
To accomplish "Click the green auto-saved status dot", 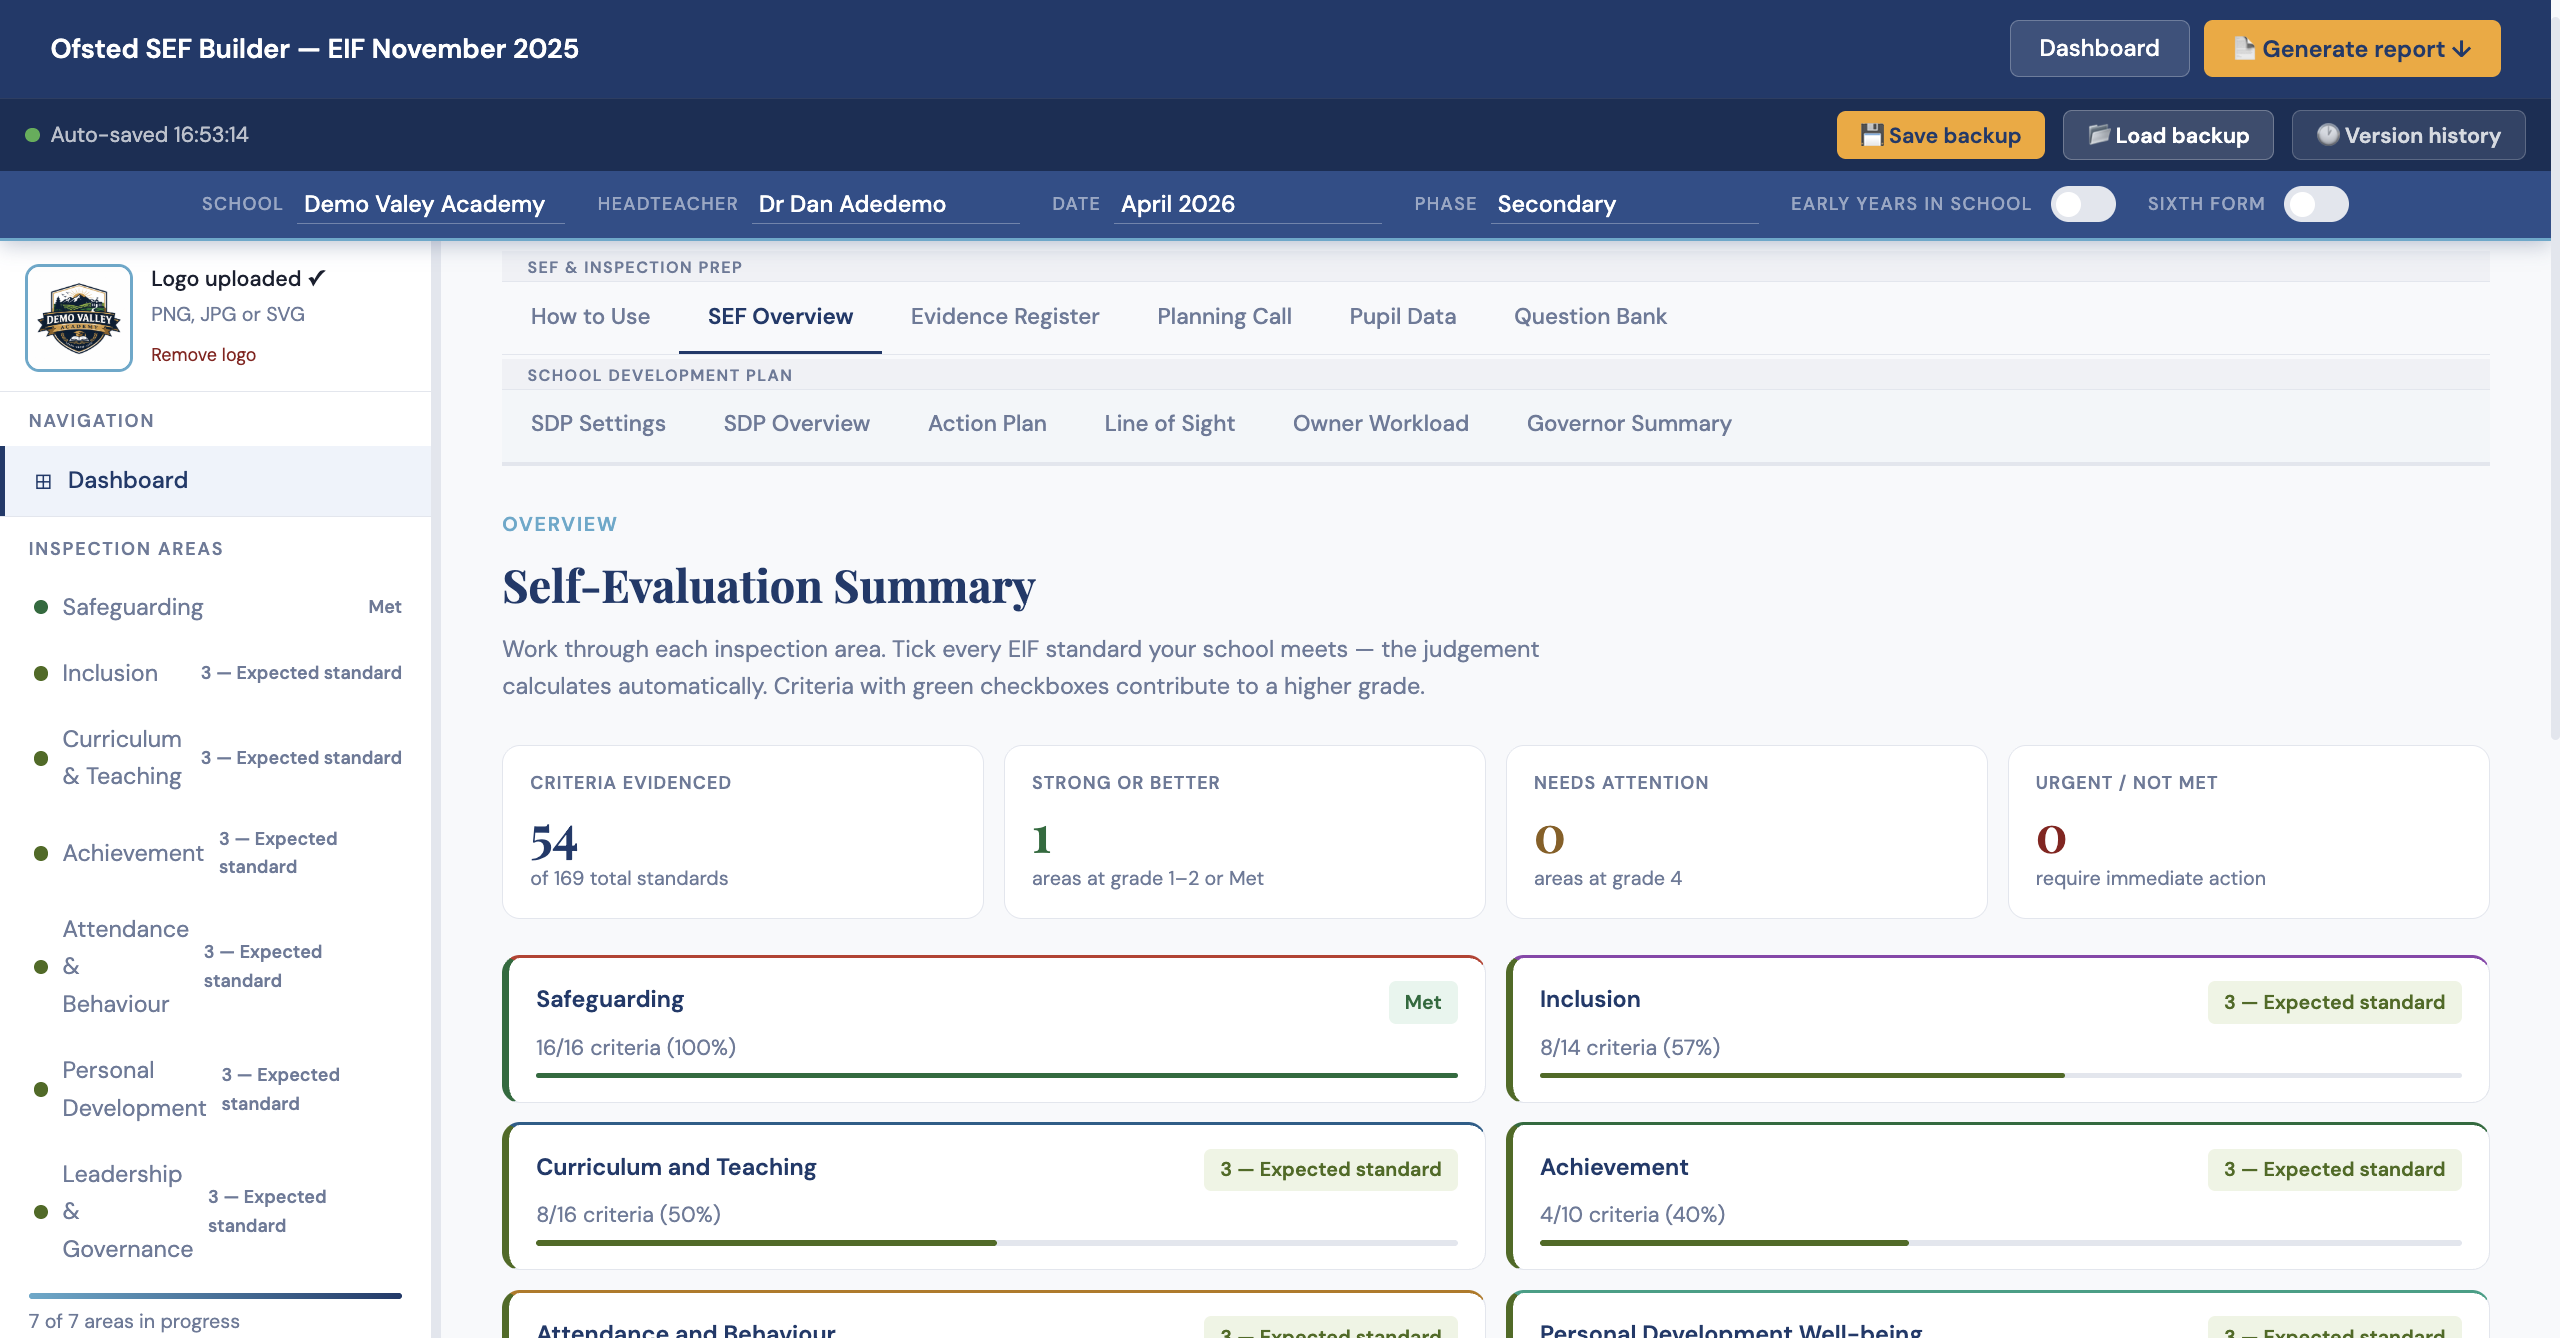I will point(32,135).
